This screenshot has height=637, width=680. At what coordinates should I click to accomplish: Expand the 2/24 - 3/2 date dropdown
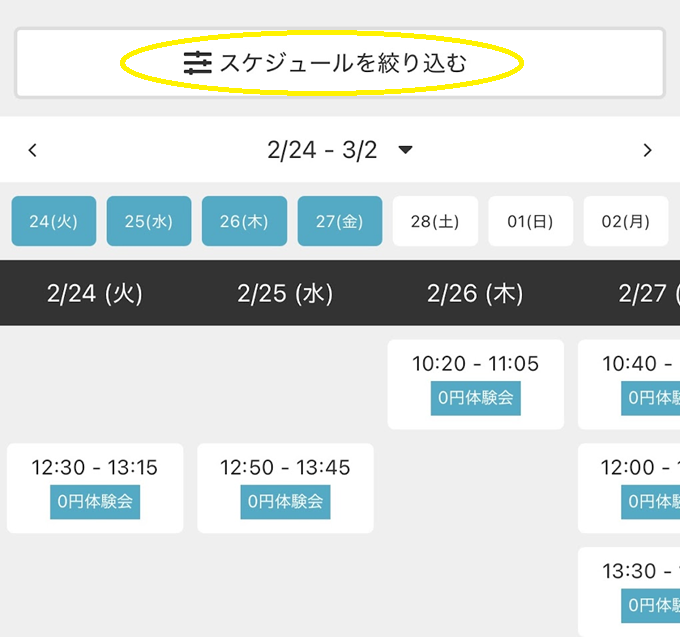coord(405,151)
